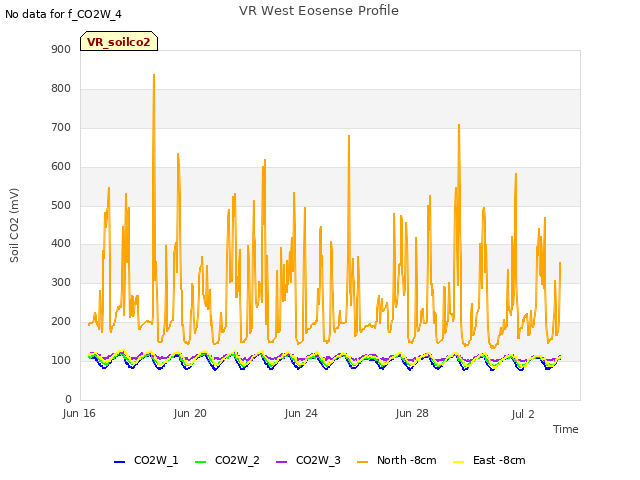Click the Jun 16 x-axis tick label

[79, 413]
